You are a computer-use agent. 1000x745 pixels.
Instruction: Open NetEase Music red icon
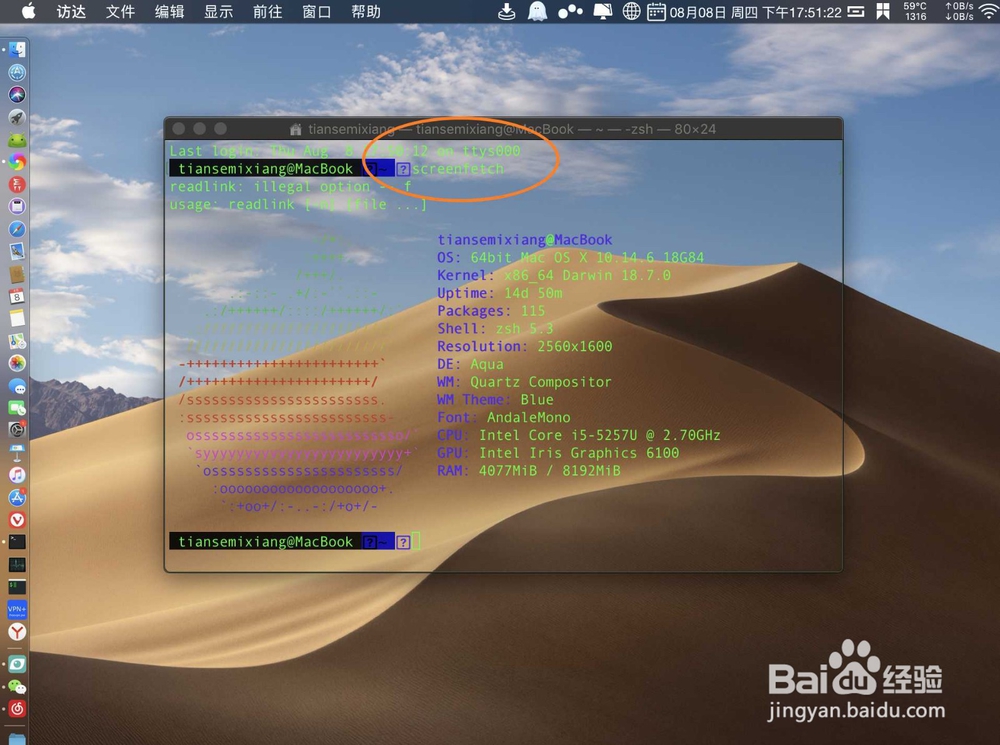17,709
